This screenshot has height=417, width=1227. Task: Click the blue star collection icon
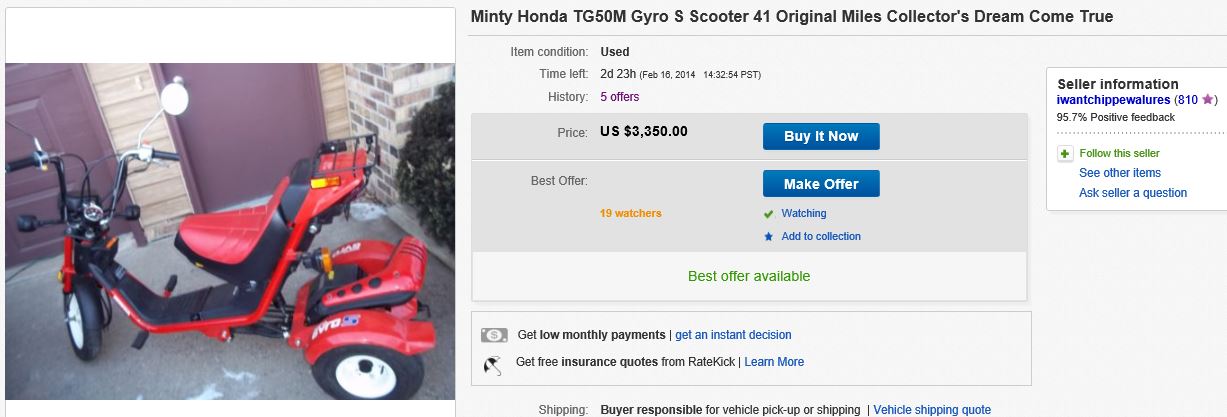click(768, 237)
